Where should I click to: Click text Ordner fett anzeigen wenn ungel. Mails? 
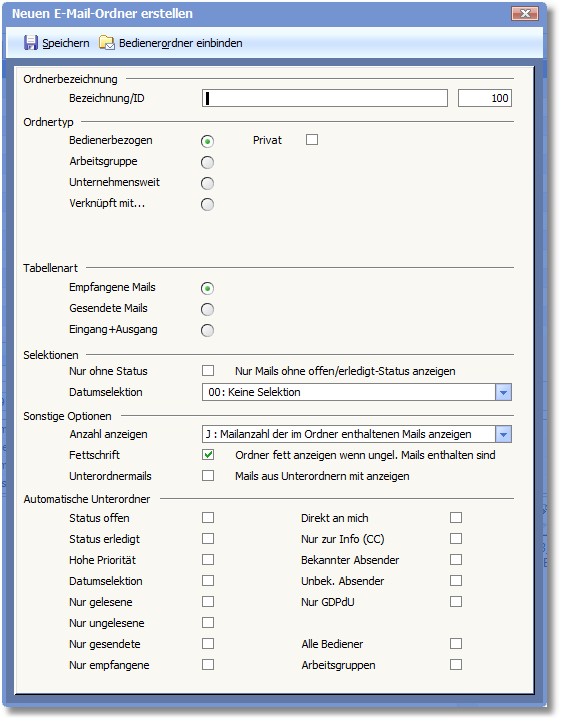pyautogui.click(x=366, y=455)
